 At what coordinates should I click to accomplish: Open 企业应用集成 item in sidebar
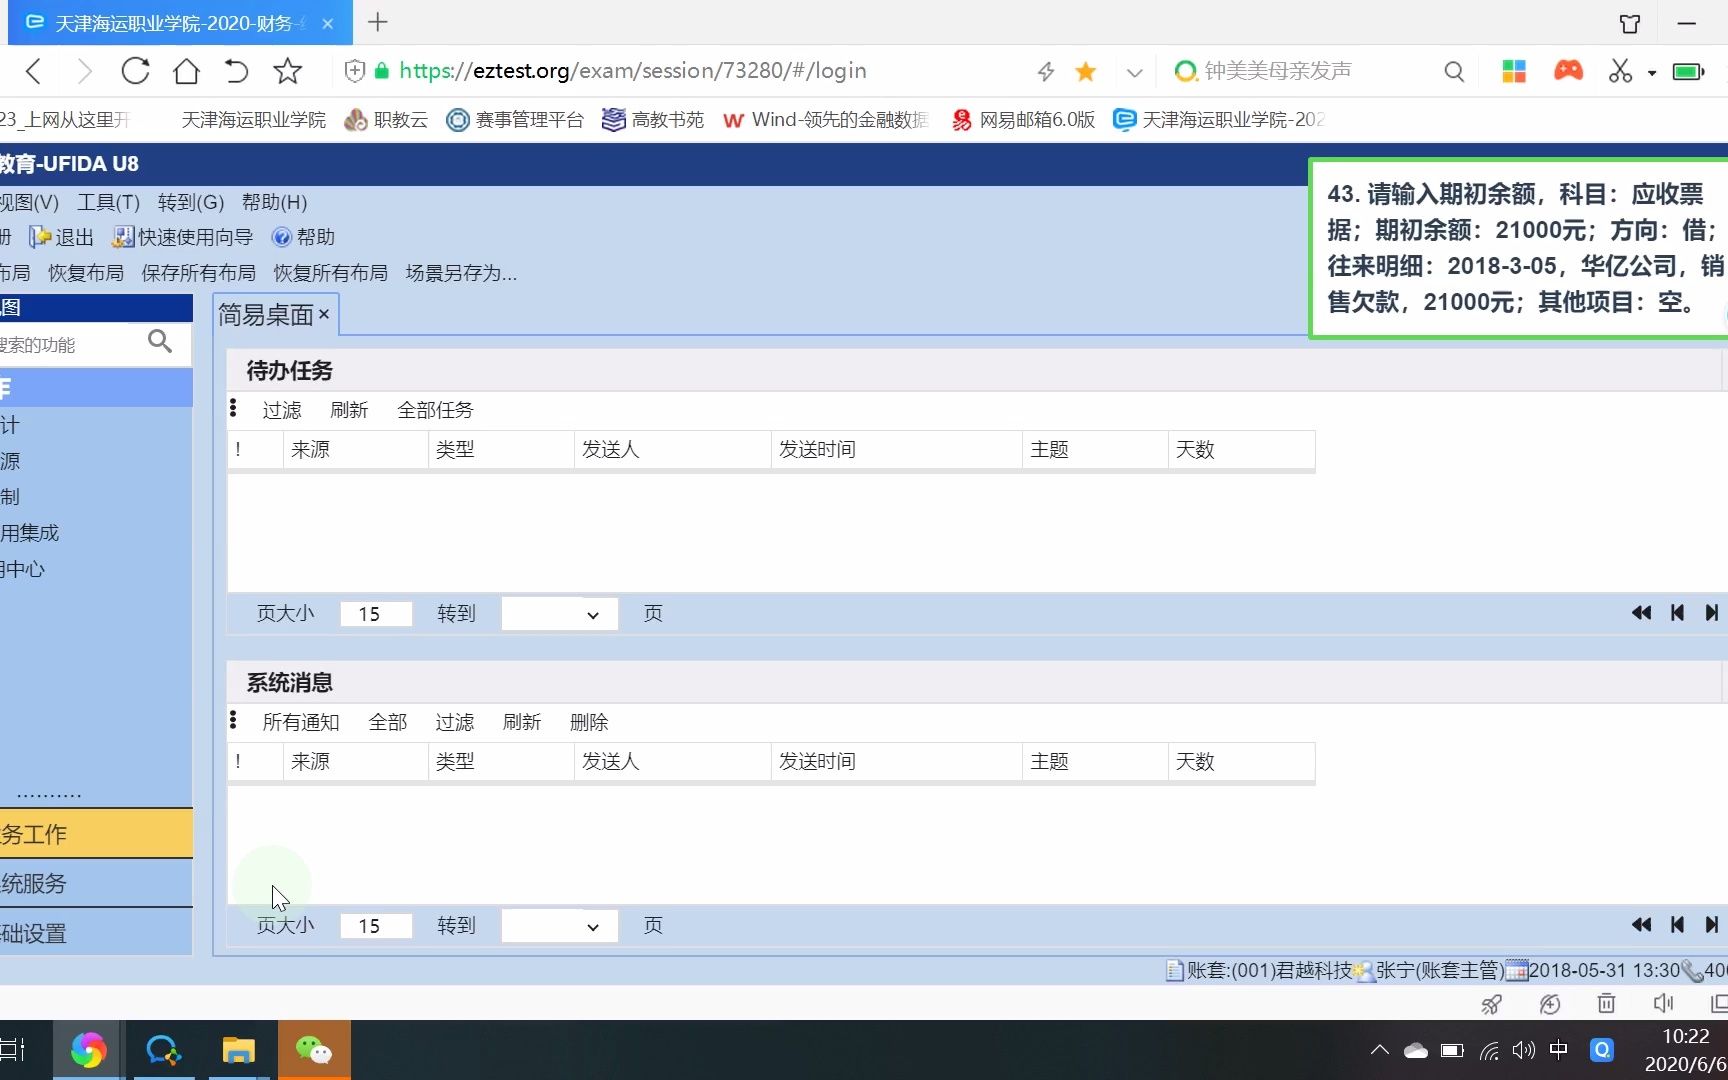[x=30, y=533]
